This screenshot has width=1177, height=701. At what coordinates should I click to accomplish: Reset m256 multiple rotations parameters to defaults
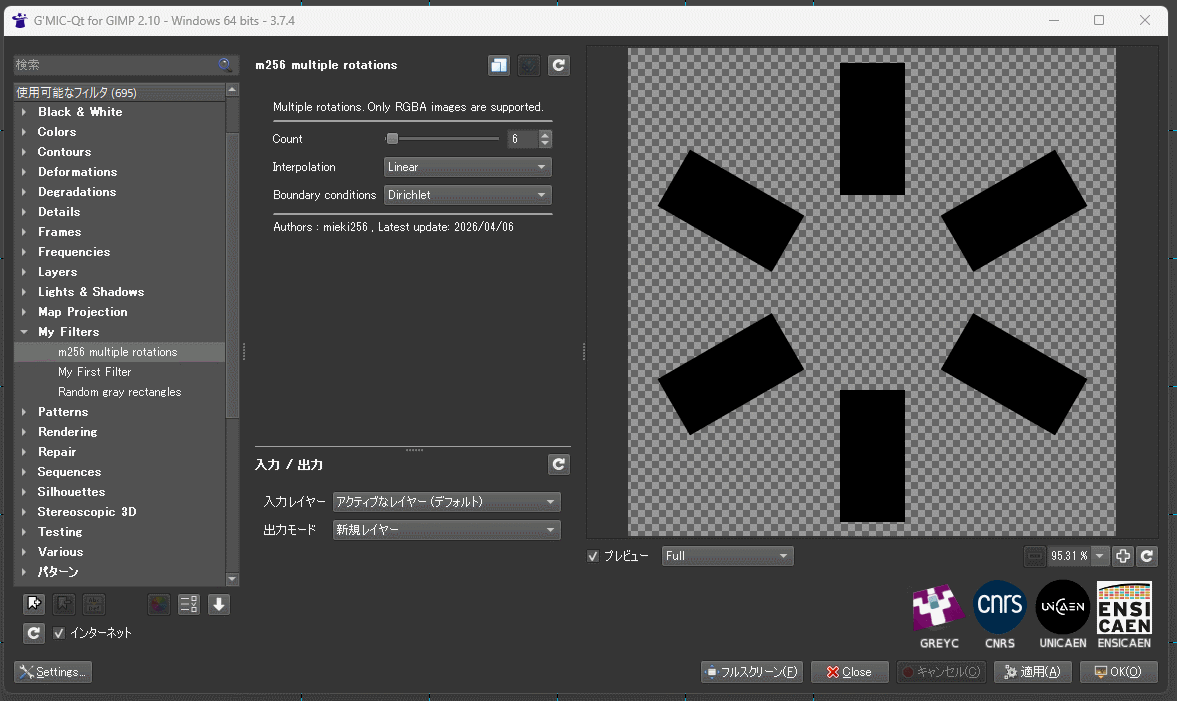coord(559,66)
